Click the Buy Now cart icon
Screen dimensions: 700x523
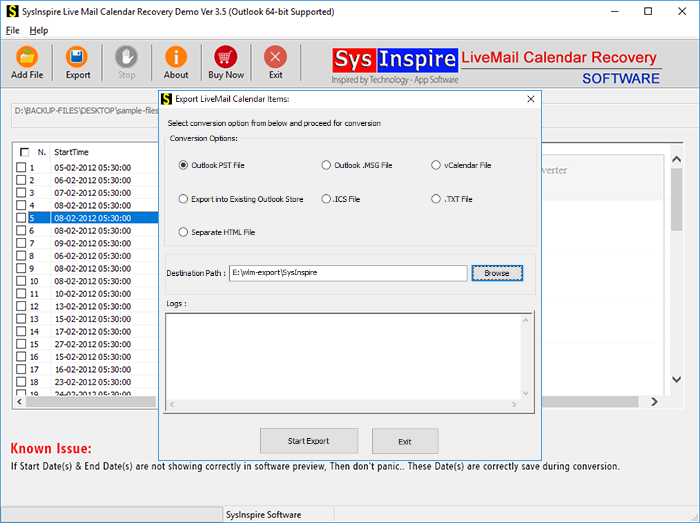click(x=226, y=57)
